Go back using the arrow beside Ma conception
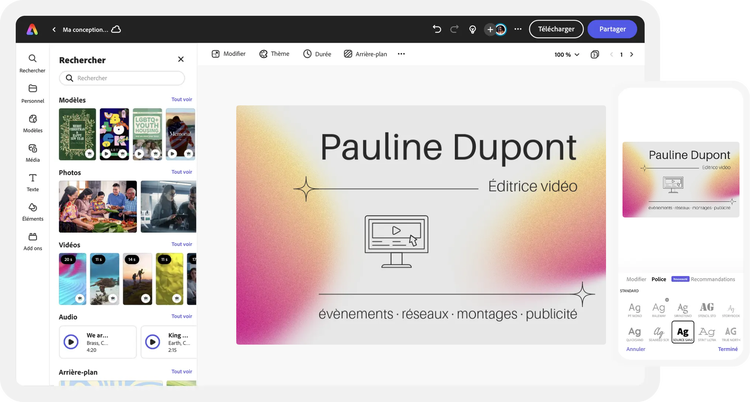Image resolution: width=750 pixels, height=402 pixels. pos(54,30)
